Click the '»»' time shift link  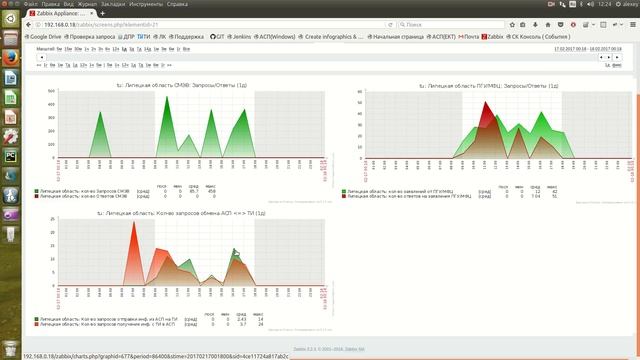(169, 65)
